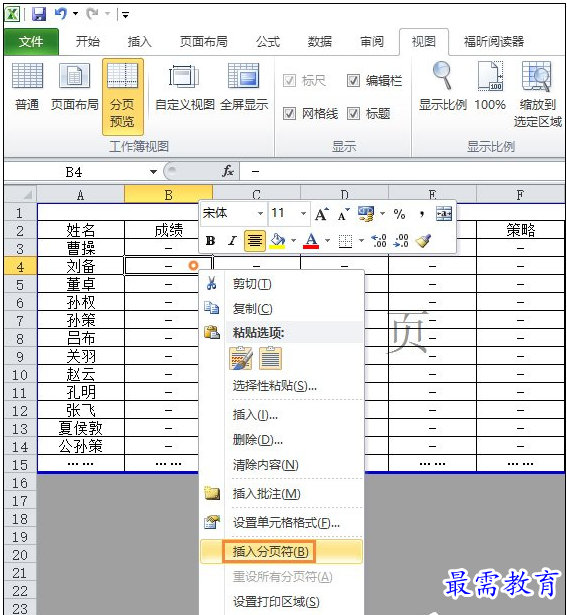Viewport: 567px width, 615px height.
Task: Click the Format Painter brush icon
Action: pyautogui.click(x=423, y=240)
